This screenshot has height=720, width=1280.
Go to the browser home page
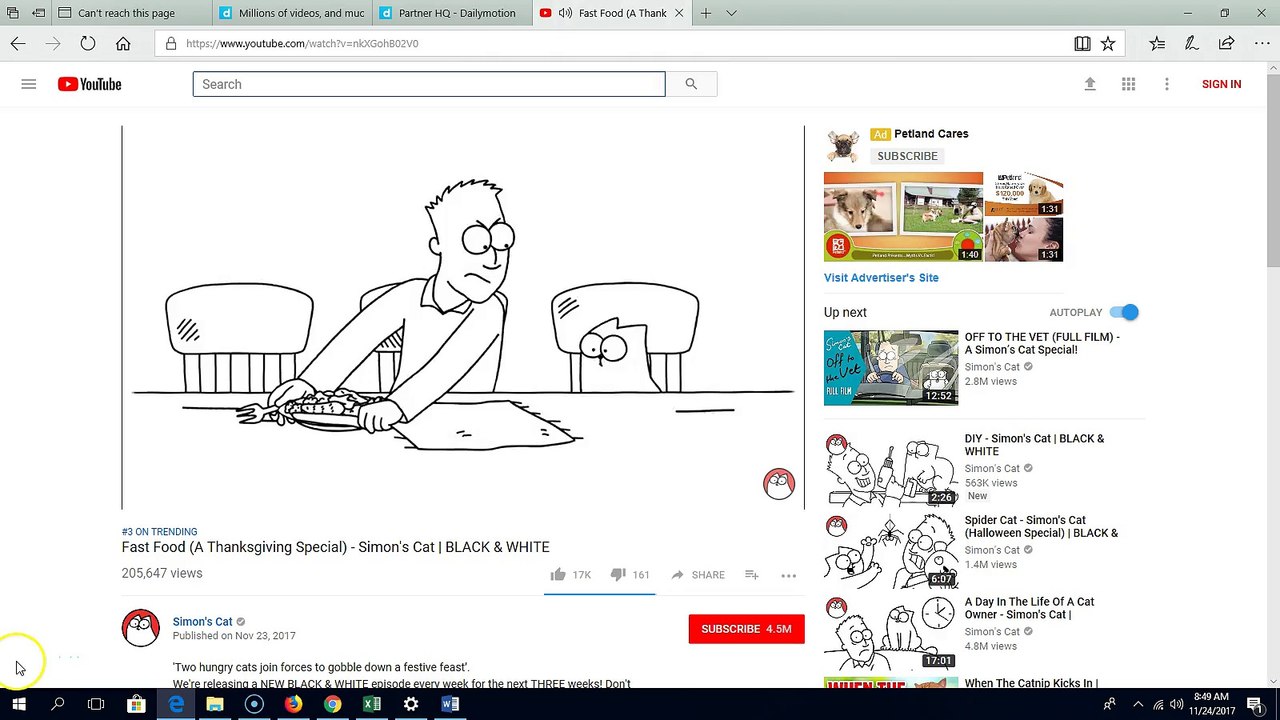[x=123, y=43]
